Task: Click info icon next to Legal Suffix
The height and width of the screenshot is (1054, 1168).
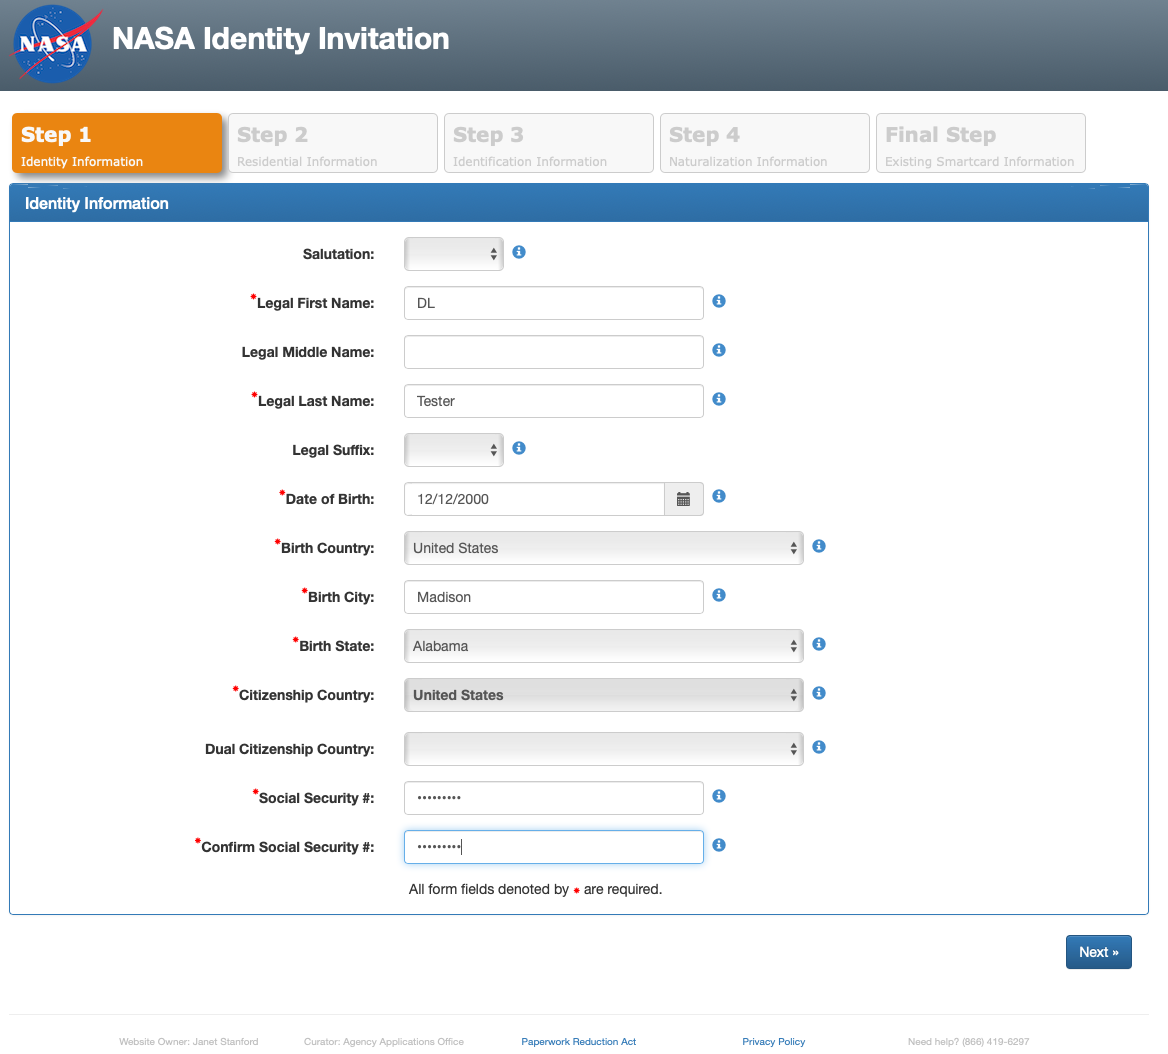Action: coord(519,449)
